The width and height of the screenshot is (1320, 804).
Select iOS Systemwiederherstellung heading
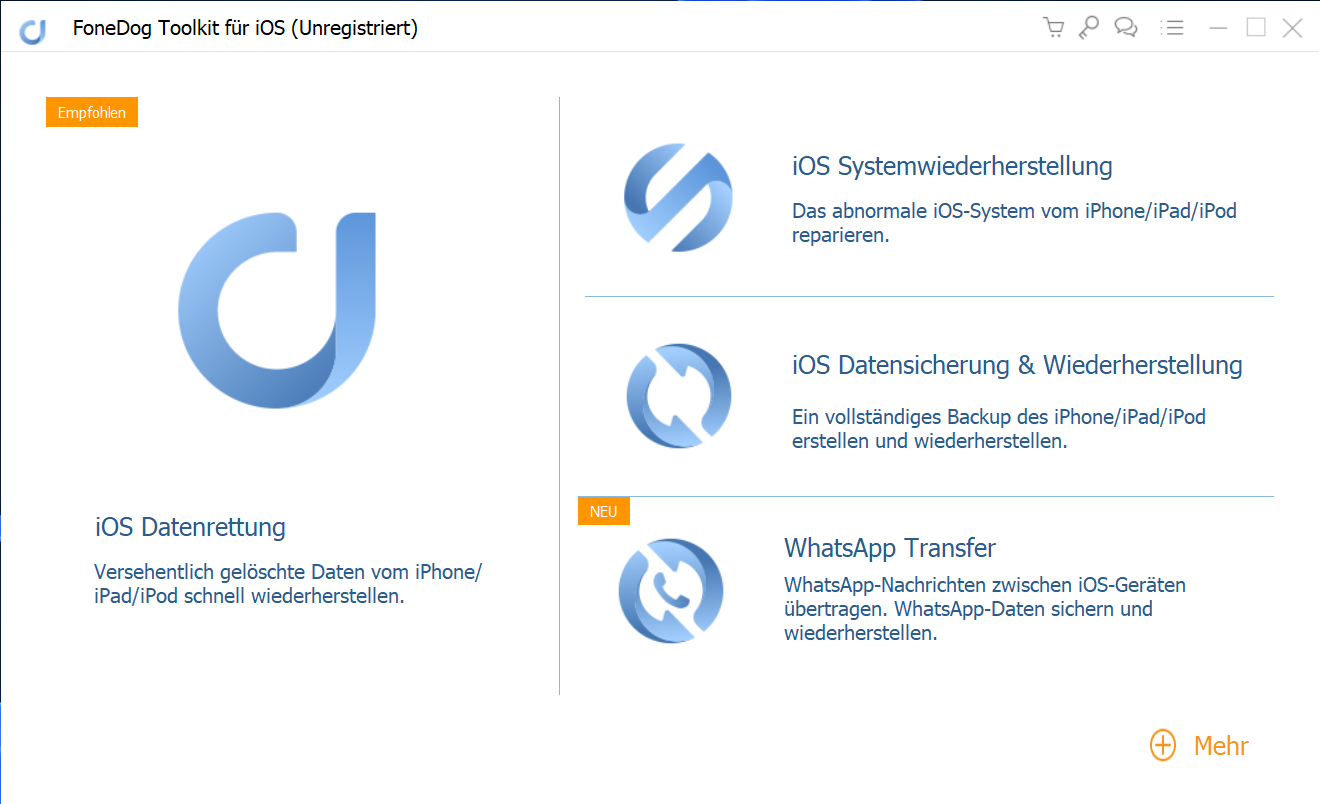(952, 165)
